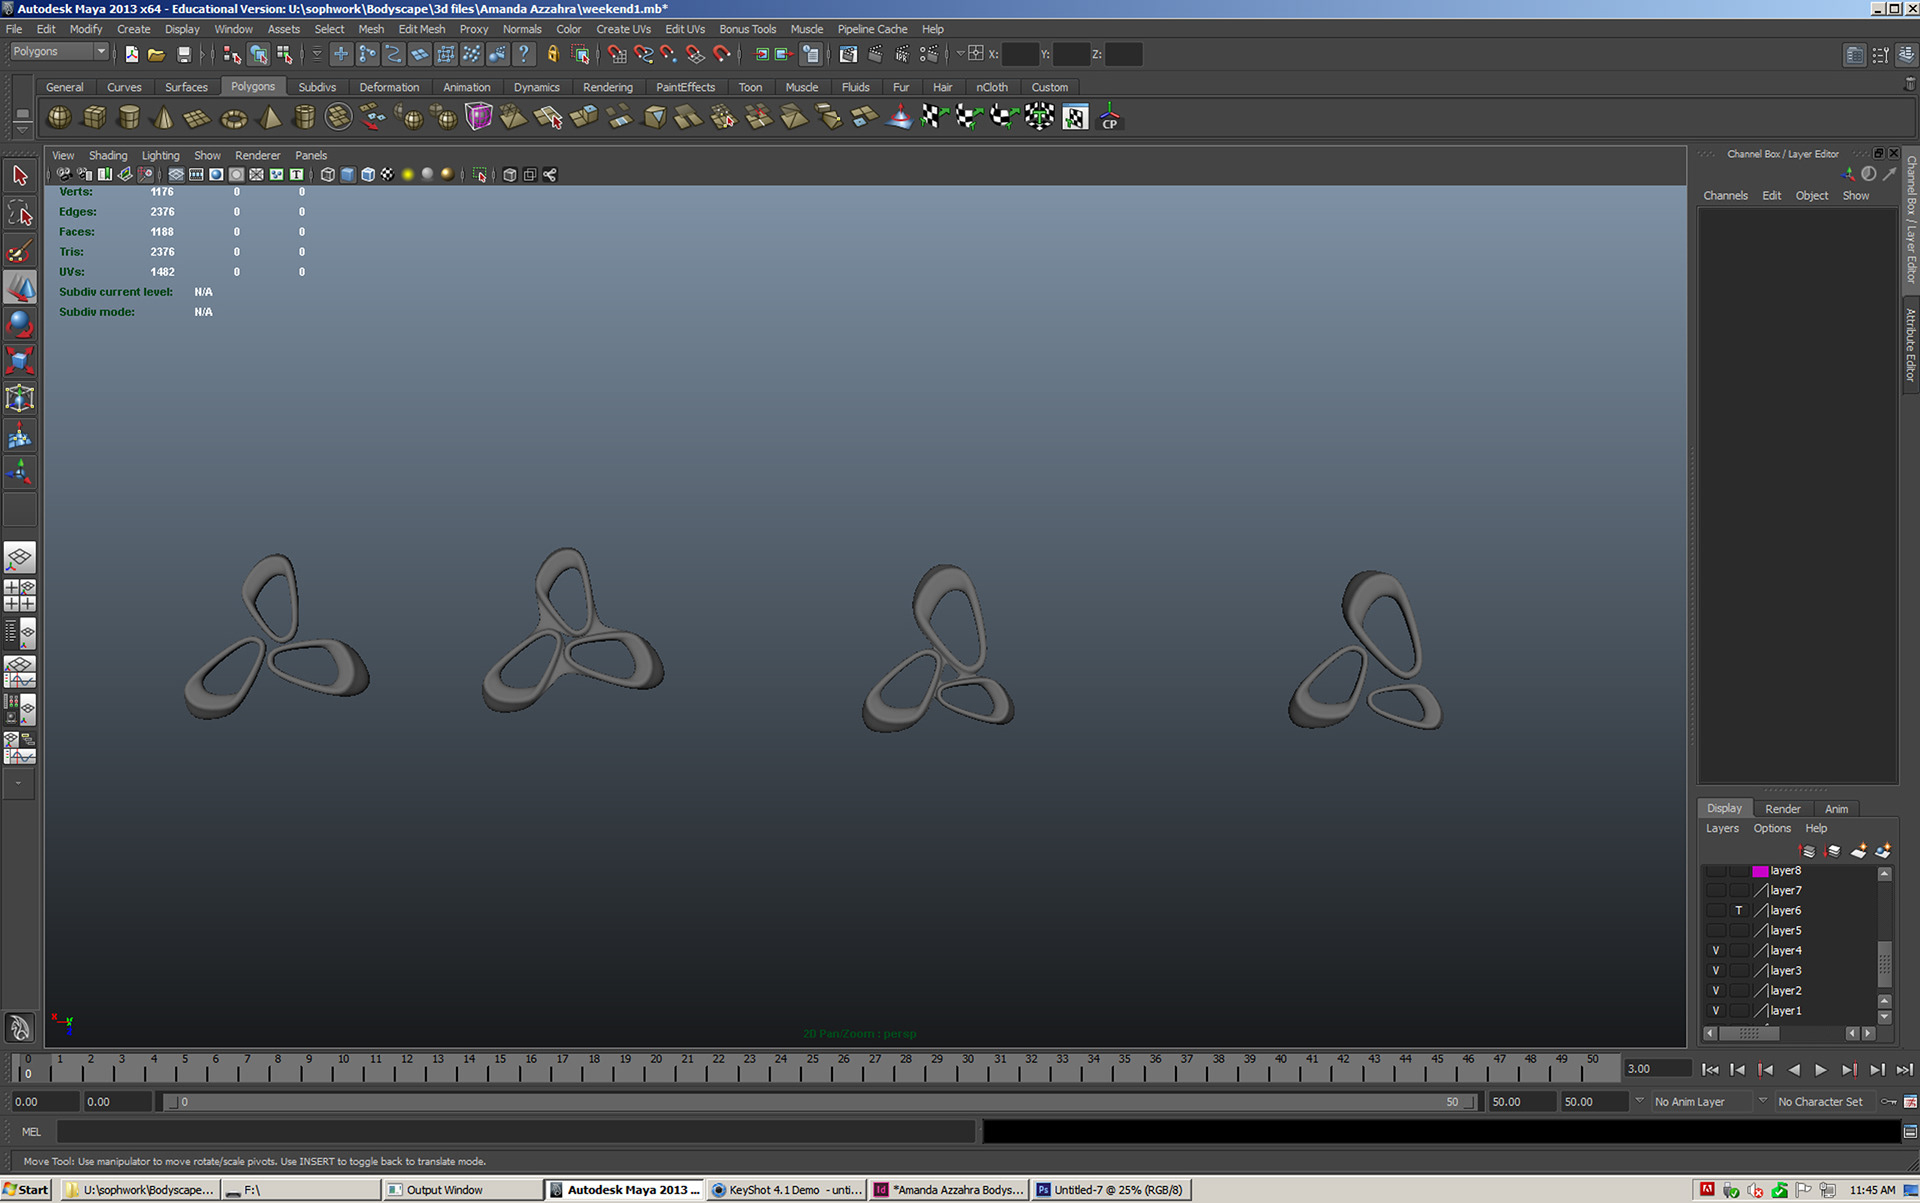1920x1203 pixels.
Task: Switch to the Render layer tab
Action: point(1782,809)
